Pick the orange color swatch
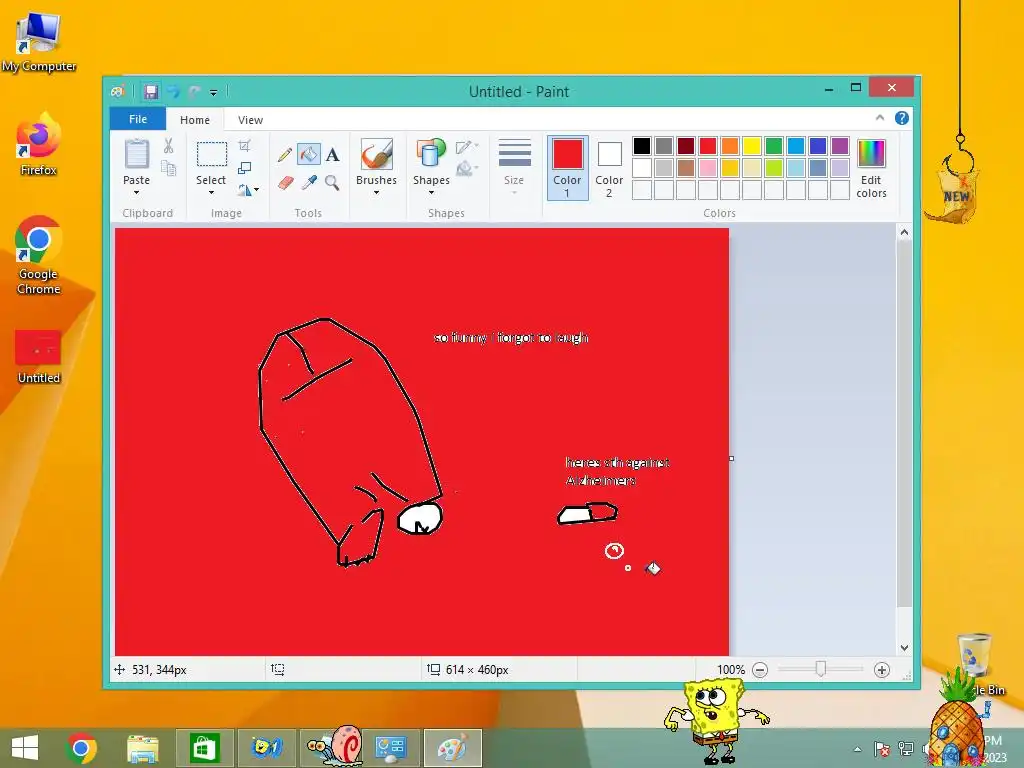The image size is (1024, 768). (x=729, y=146)
